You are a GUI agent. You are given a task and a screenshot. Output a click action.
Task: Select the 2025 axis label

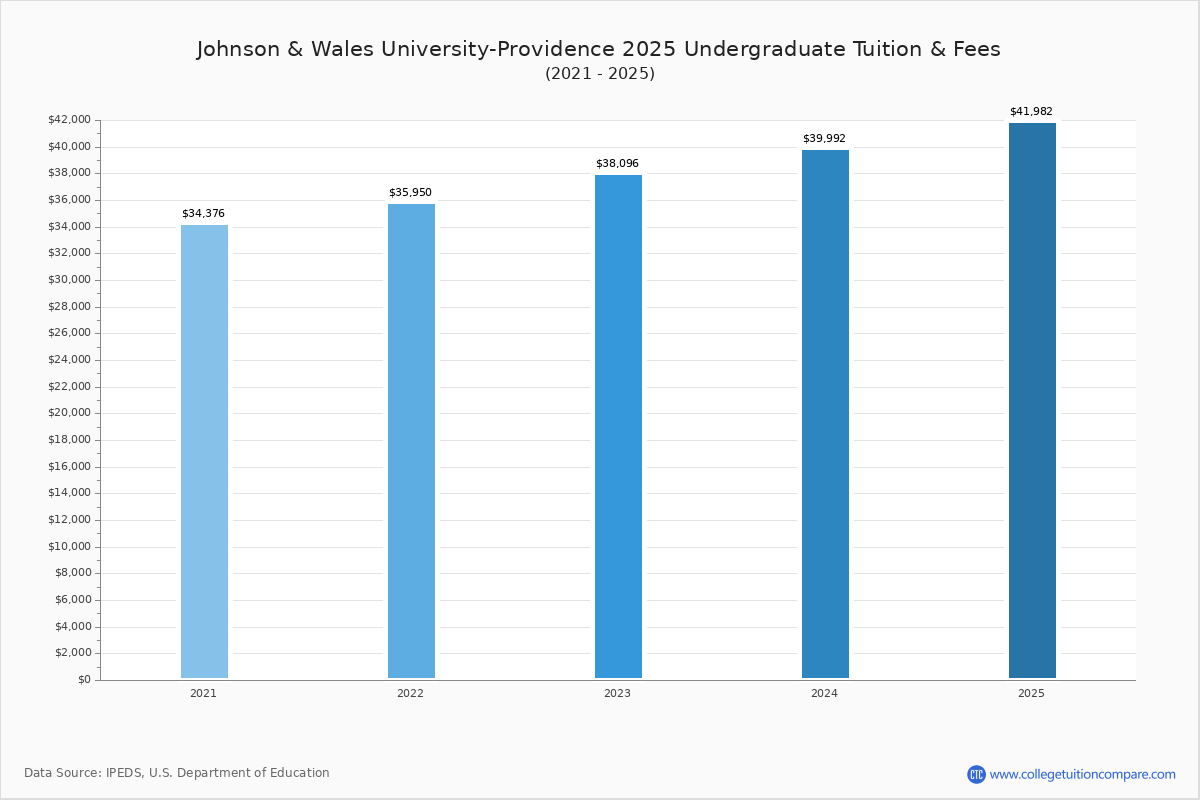pos(1031,692)
